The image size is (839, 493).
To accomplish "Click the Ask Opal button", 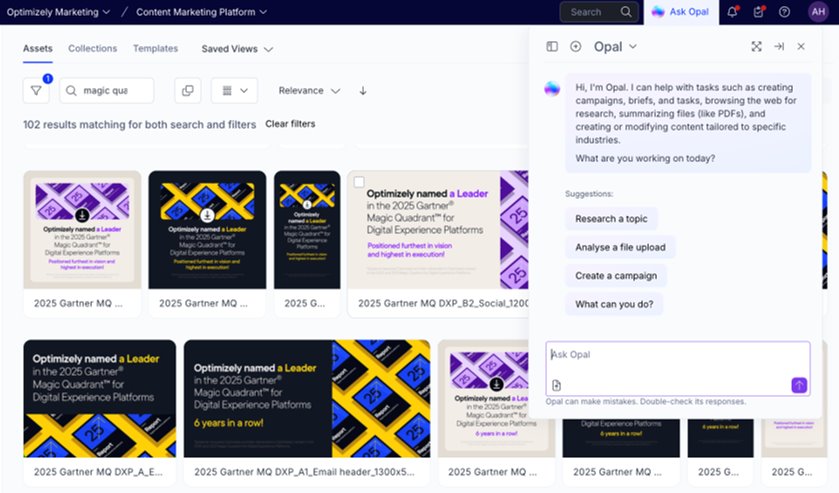I will click(681, 12).
